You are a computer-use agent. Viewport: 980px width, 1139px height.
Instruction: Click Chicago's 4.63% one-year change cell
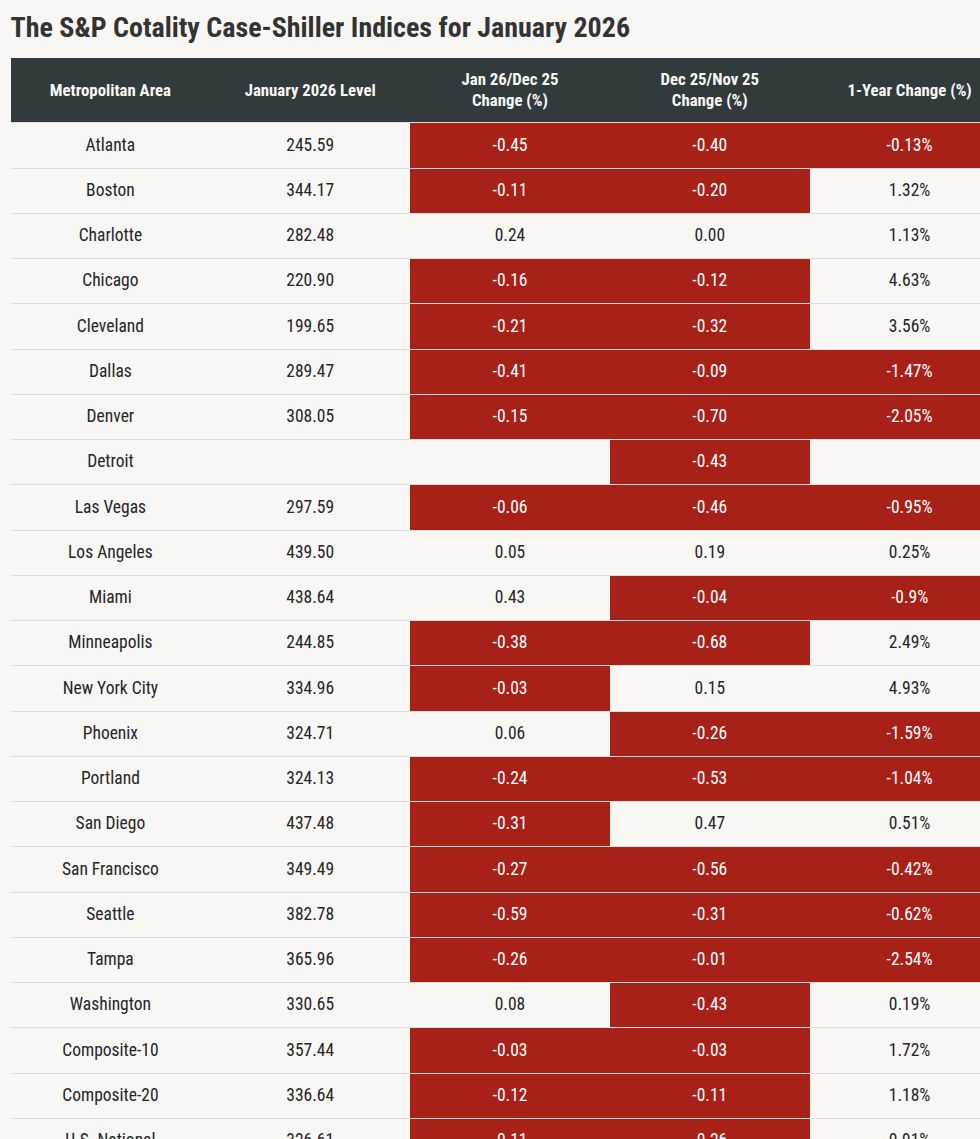pyautogui.click(x=909, y=280)
